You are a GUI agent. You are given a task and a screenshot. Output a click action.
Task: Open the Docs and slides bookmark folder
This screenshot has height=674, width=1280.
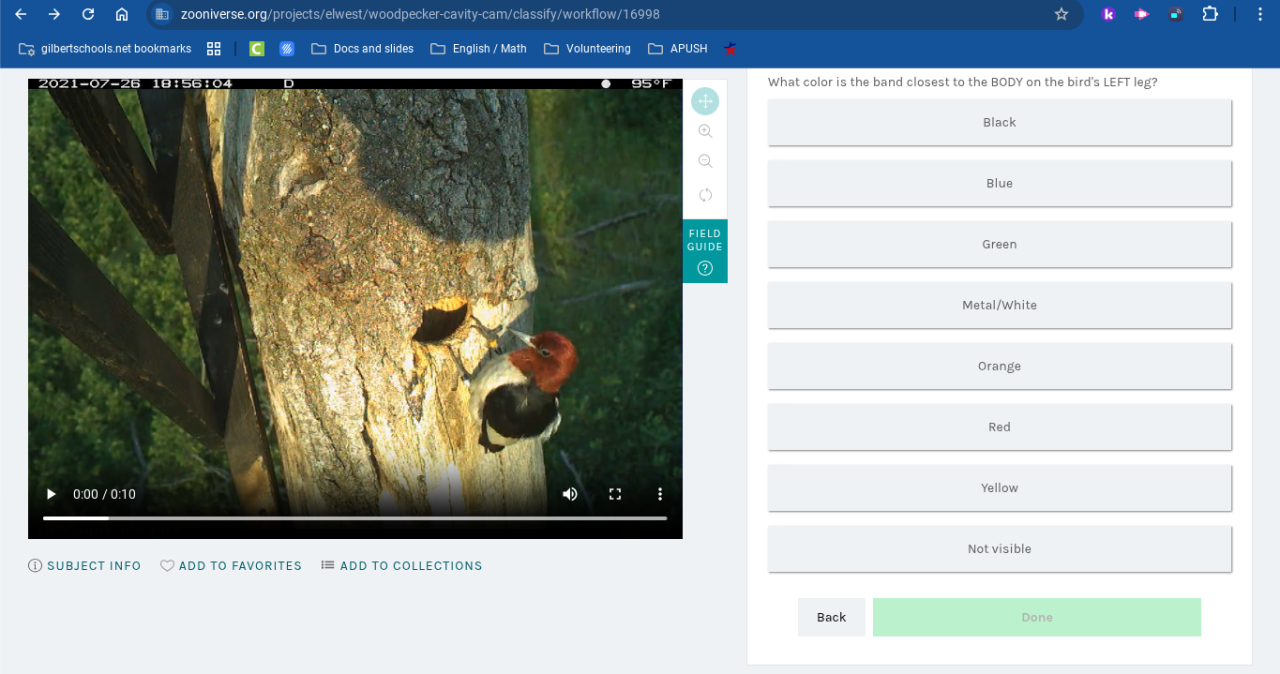tap(362, 48)
